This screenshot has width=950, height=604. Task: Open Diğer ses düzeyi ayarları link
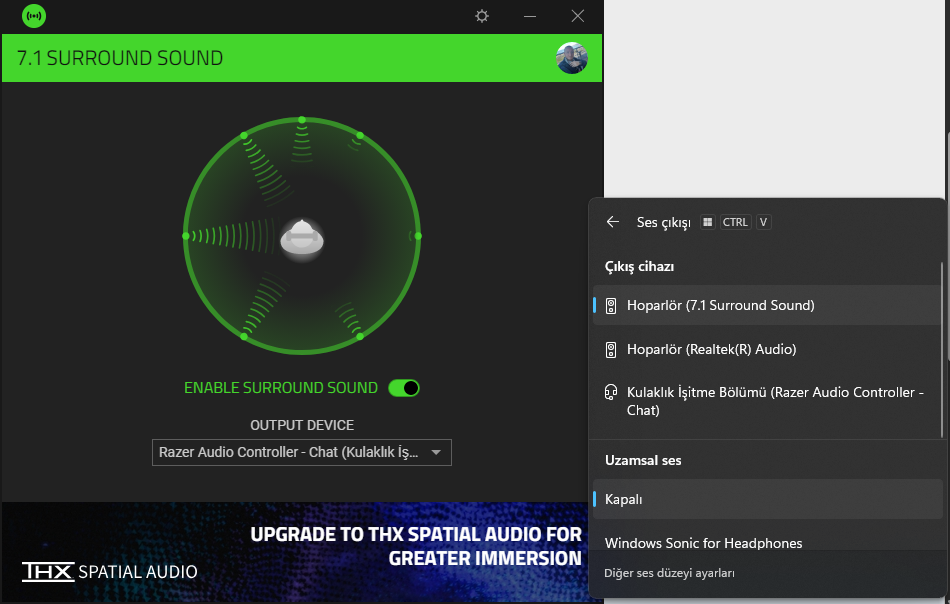669,573
